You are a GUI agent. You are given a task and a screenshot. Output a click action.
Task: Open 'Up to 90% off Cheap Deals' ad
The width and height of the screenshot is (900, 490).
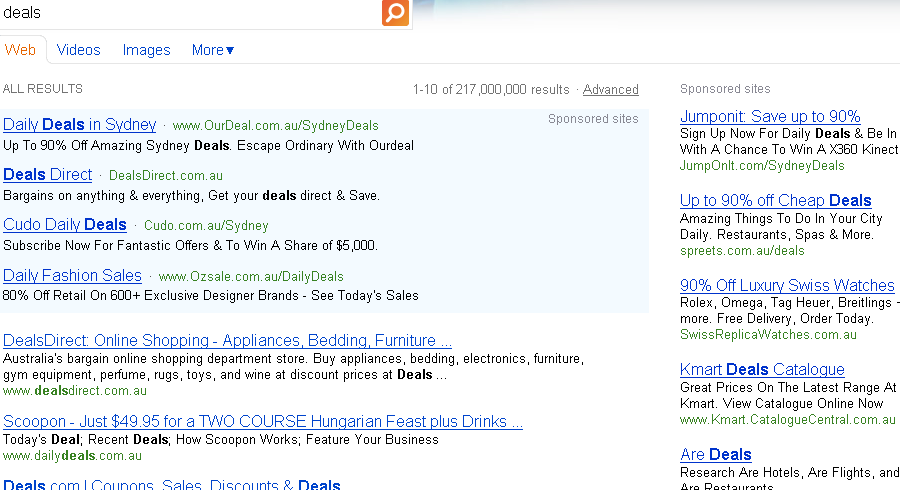pyautogui.click(x=775, y=200)
